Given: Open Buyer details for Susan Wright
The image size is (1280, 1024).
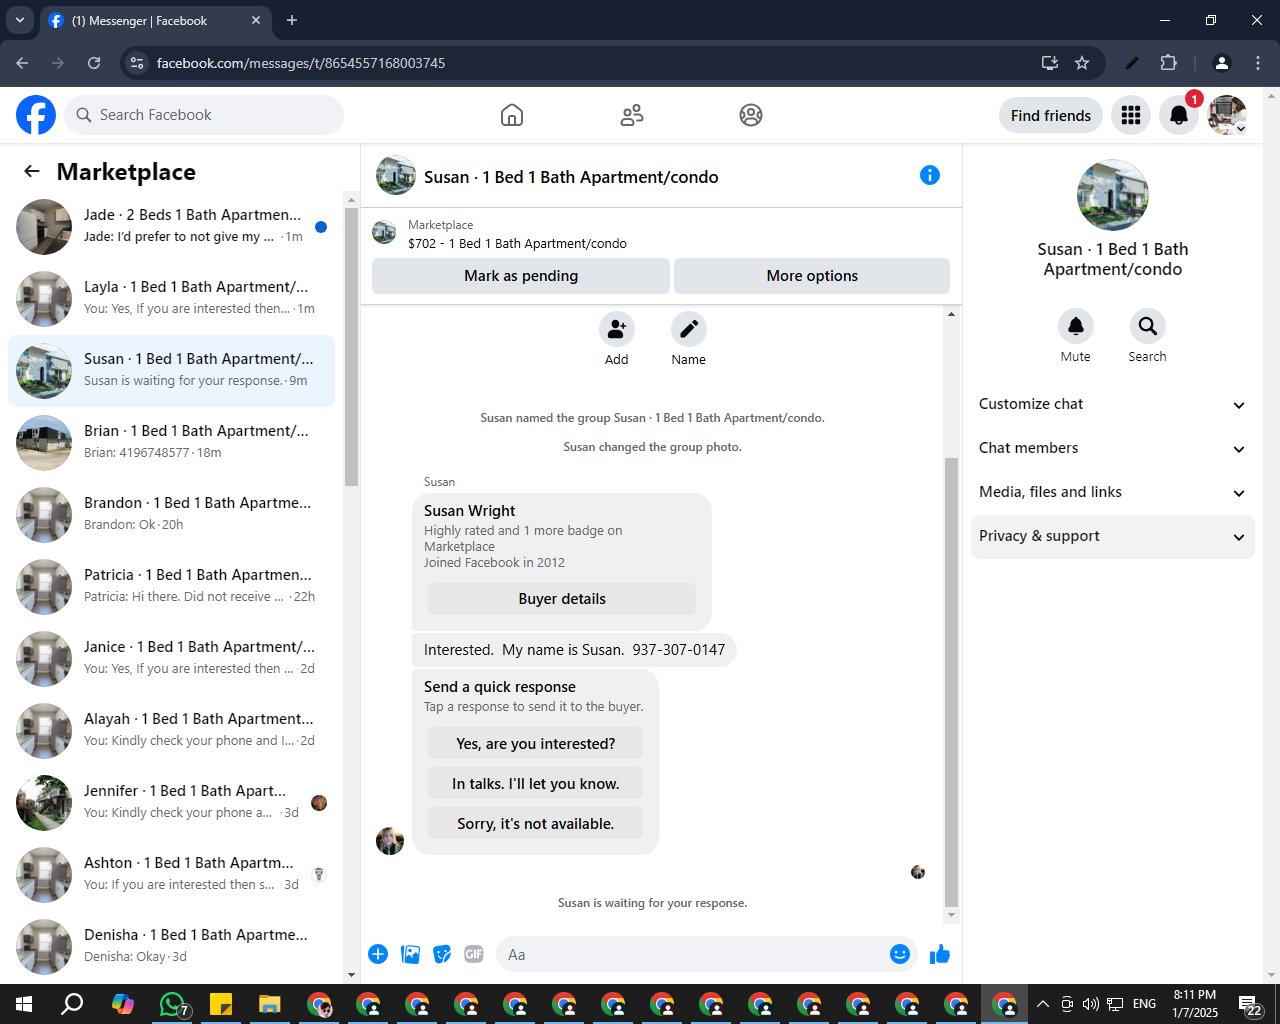Looking at the screenshot, I should tap(562, 599).
